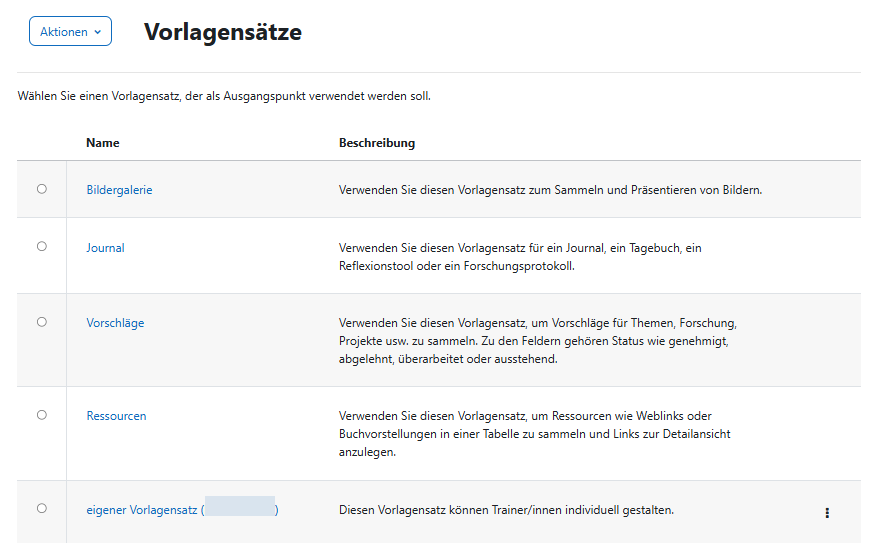Click the instruction text 'Wählen Sie einen Vorlagensatz'
The width and height of the screenshot is (877, 543).
click(x=224, y=96)
